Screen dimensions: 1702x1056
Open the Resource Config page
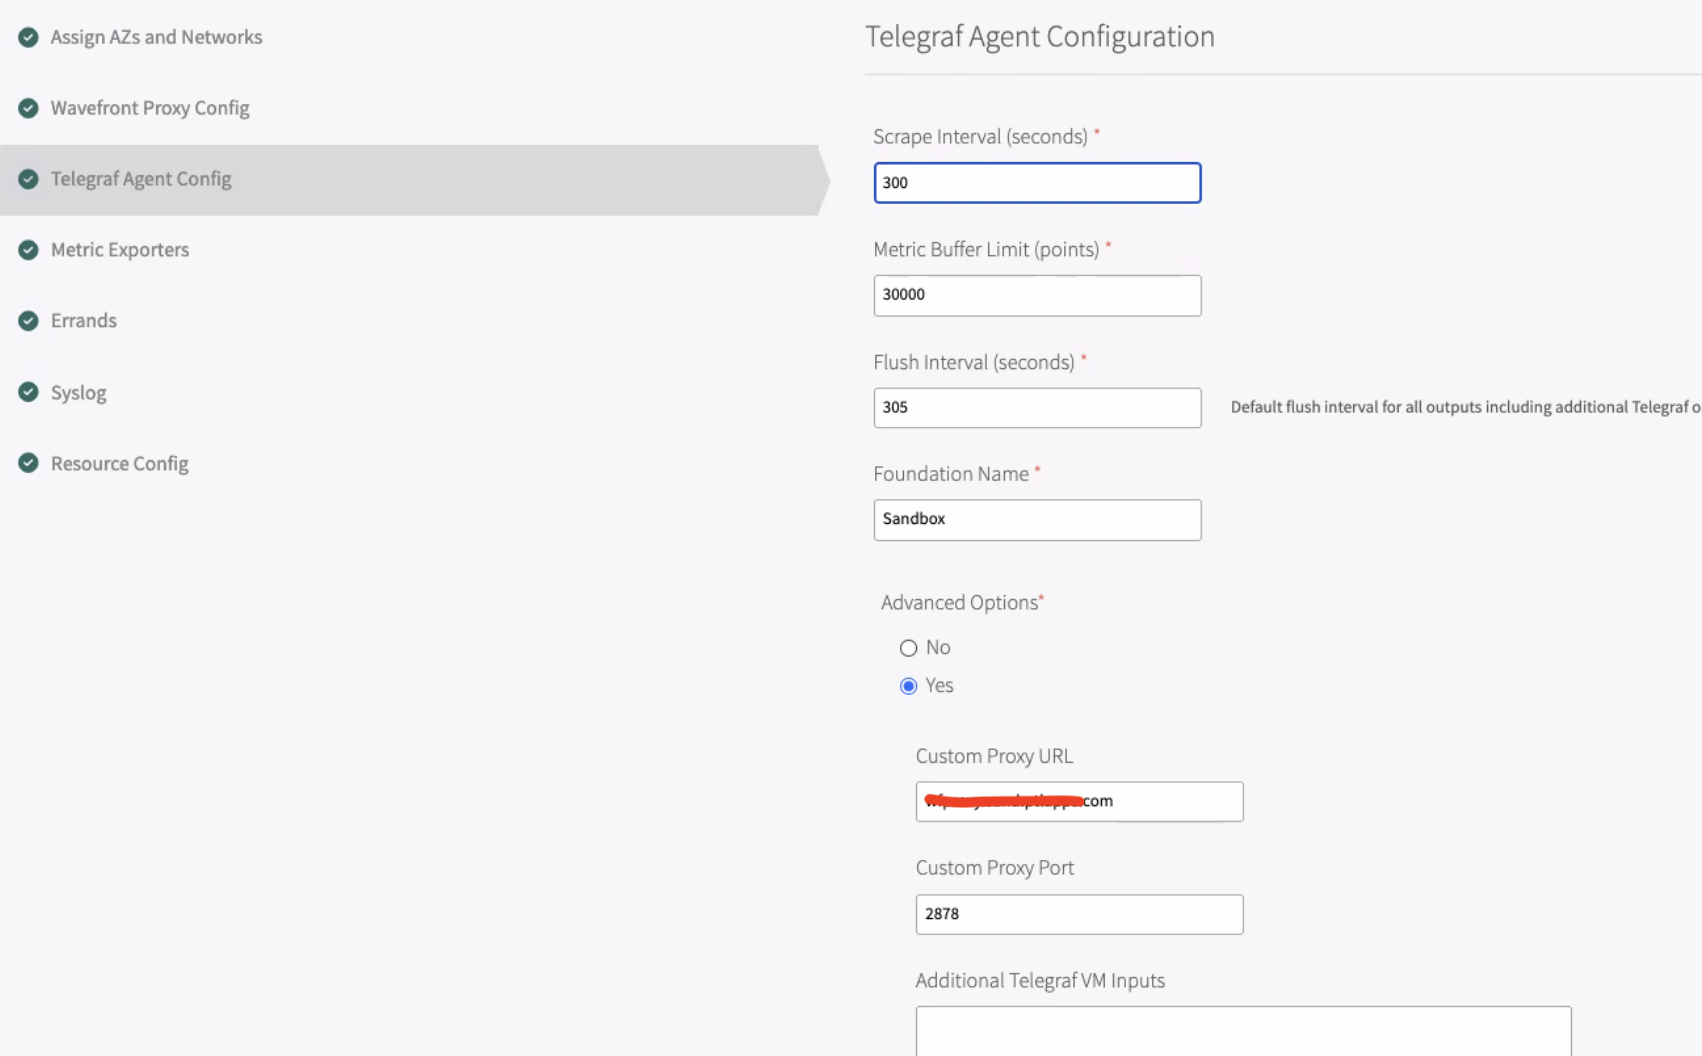point(120,464)
